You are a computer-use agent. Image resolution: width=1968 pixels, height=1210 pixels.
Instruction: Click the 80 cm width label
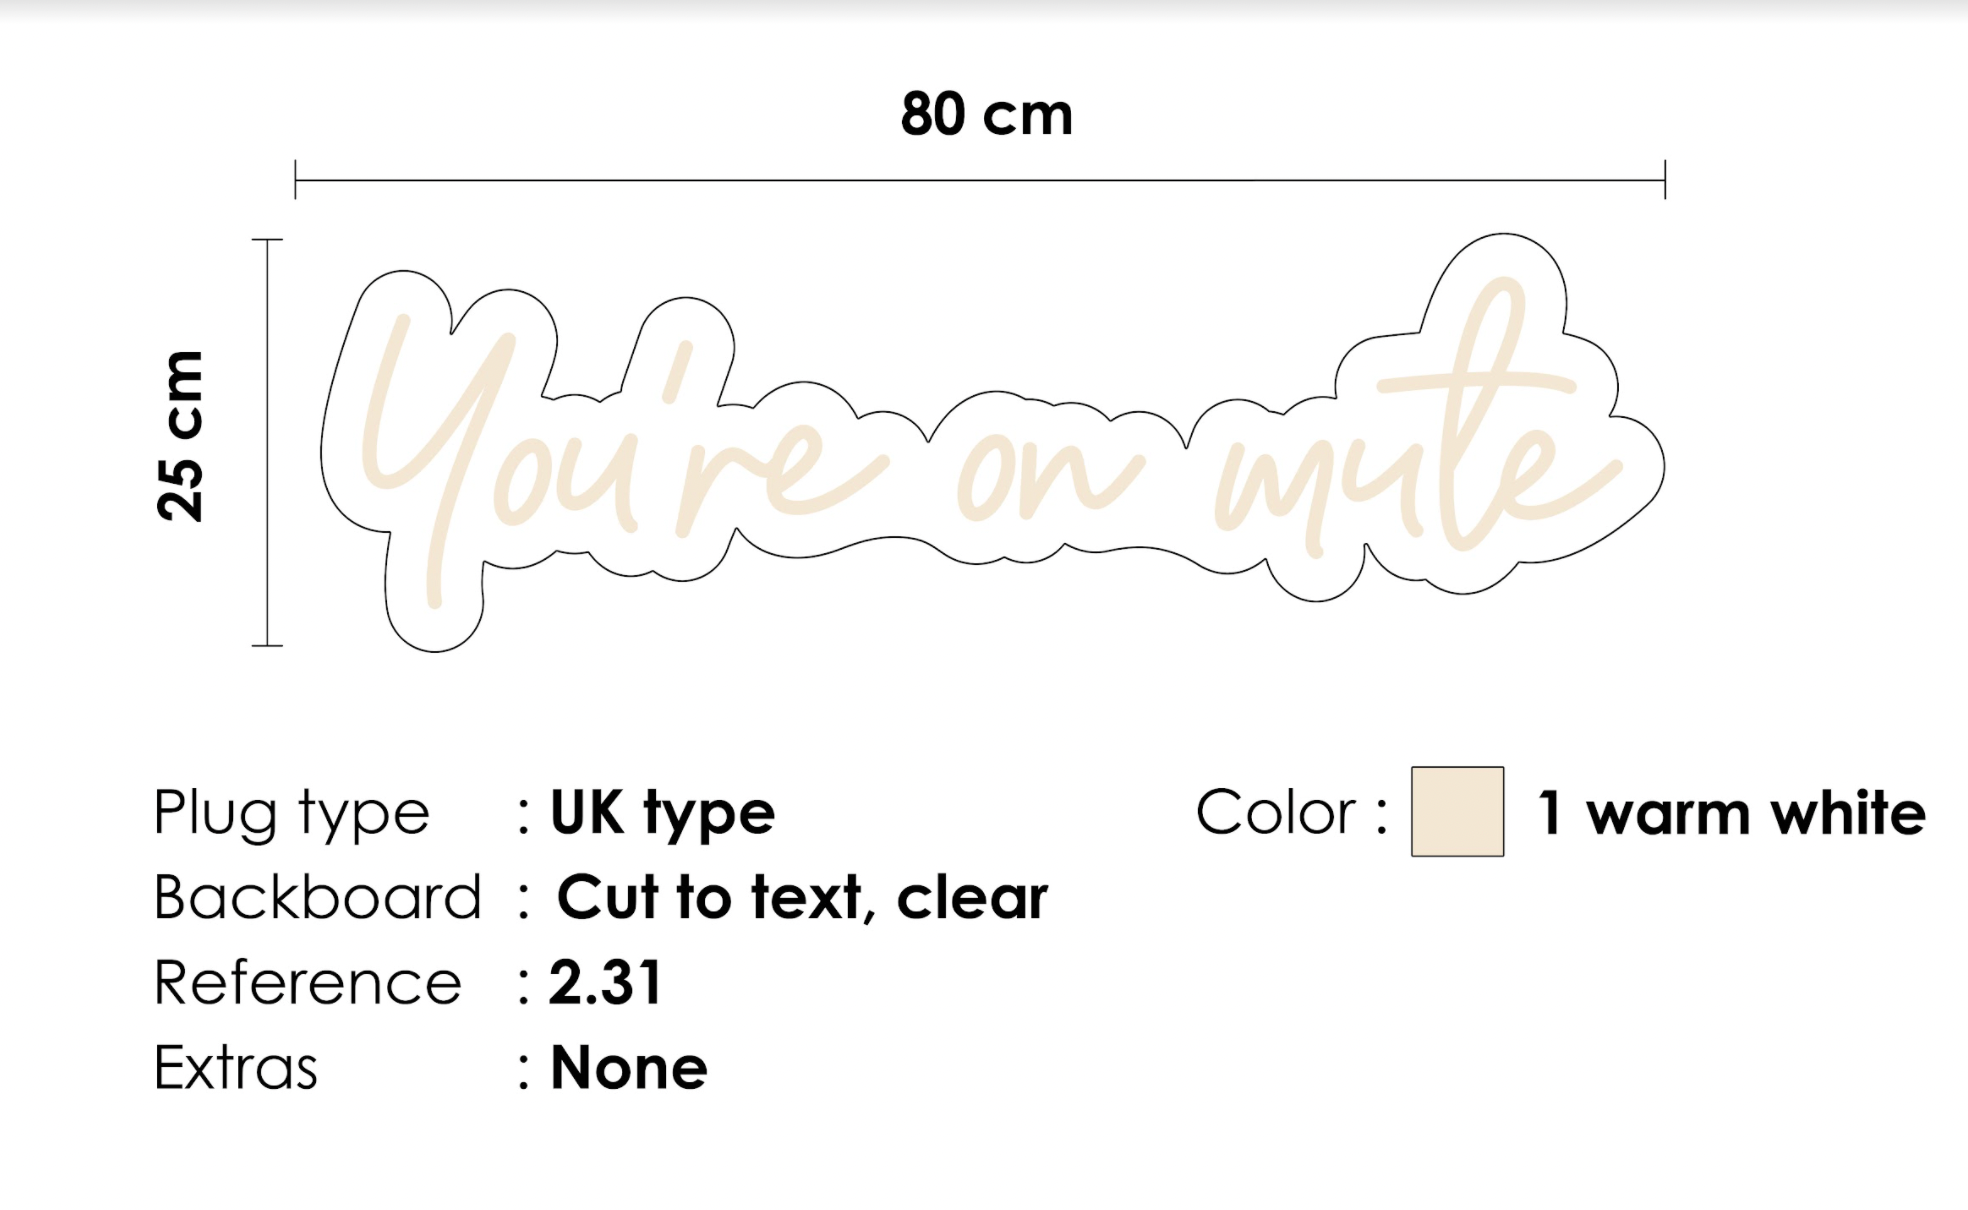tap(986, 114)
